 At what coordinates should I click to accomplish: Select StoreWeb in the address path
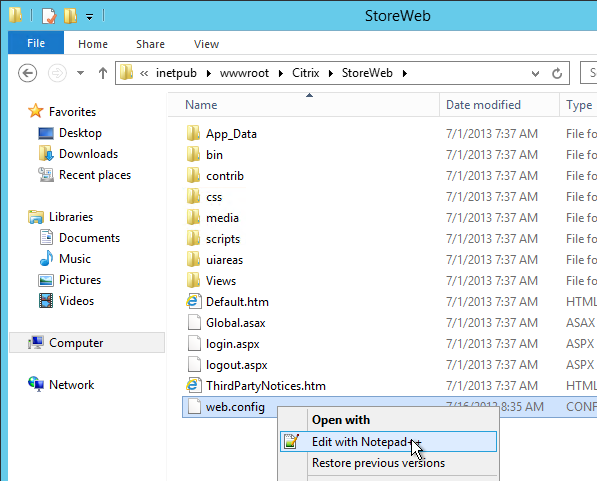pyautogui.click(x=367, y=73)
